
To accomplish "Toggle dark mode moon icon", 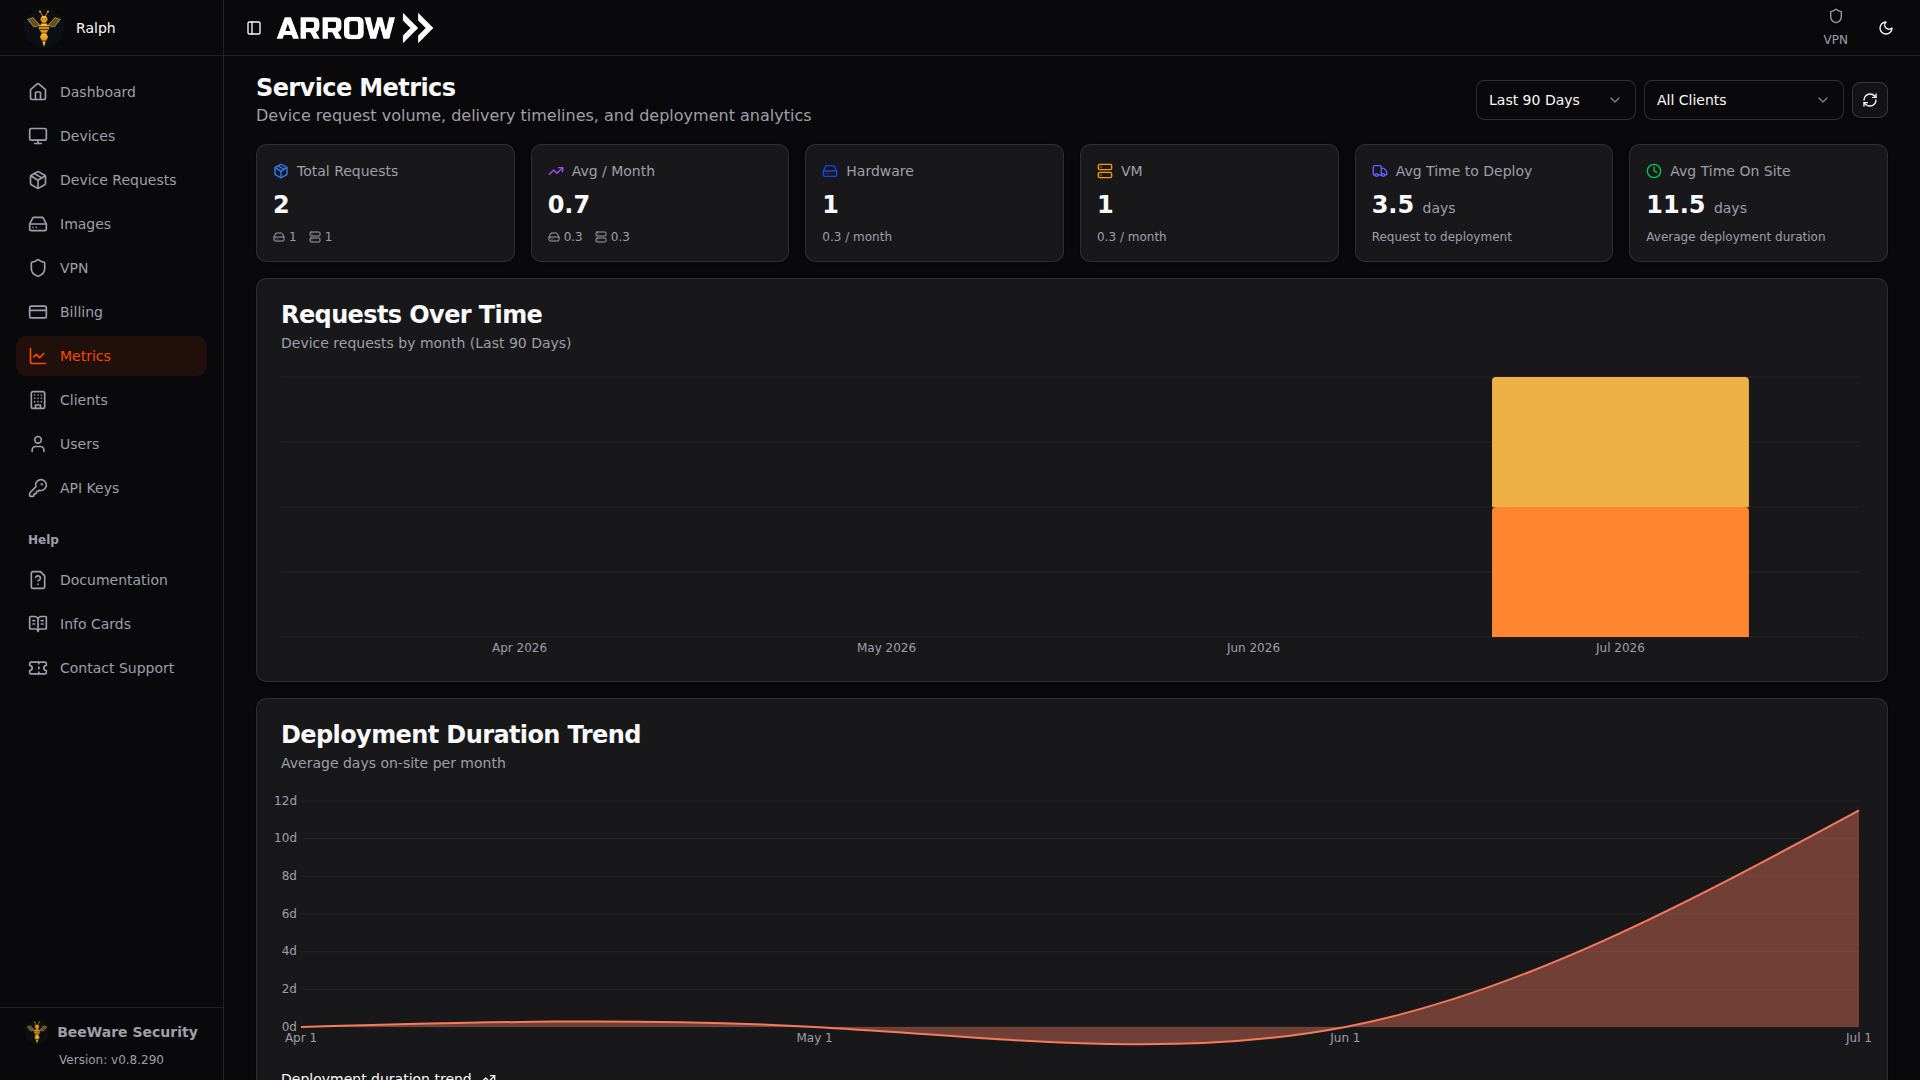I will 1886,28.
